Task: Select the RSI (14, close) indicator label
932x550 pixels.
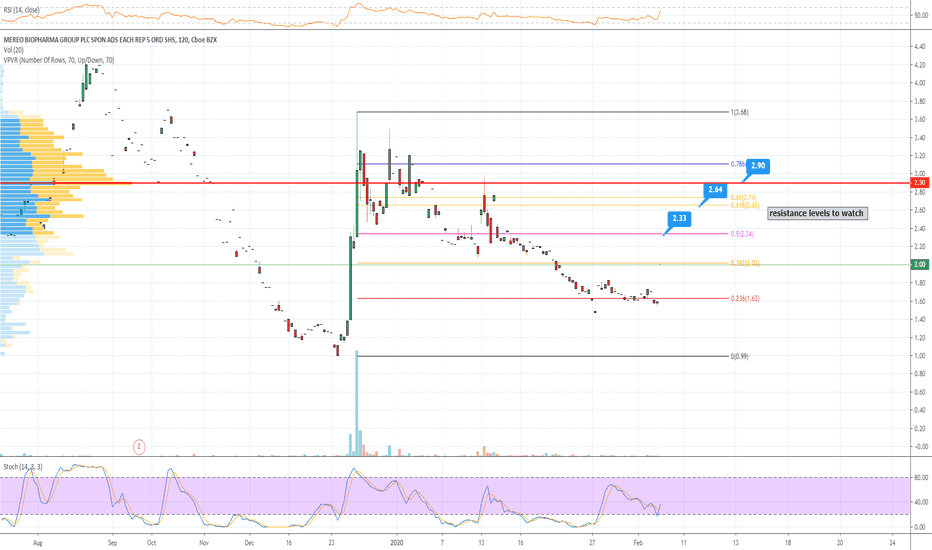Action: (21, 10)
